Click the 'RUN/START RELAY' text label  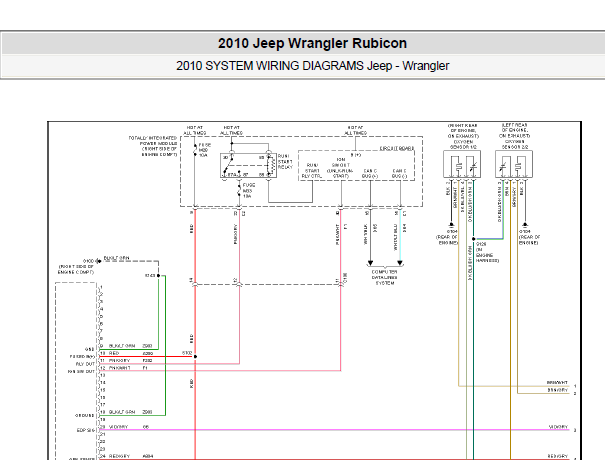pyautogui.click(x=285, y=162)
